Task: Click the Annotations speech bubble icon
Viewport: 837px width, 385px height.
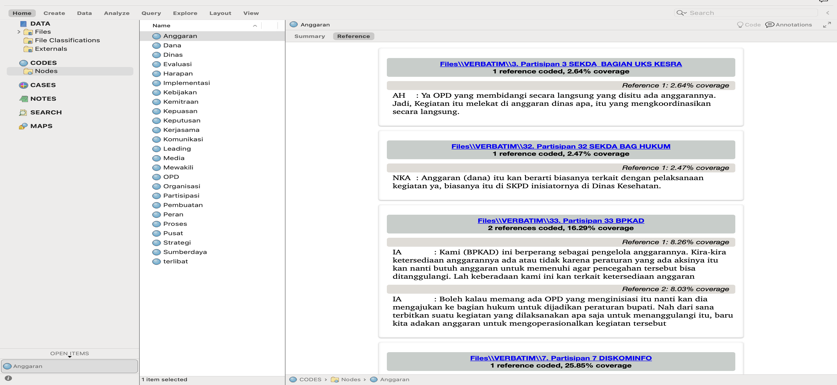Action: pyautogui.click(x=769, y=25)
